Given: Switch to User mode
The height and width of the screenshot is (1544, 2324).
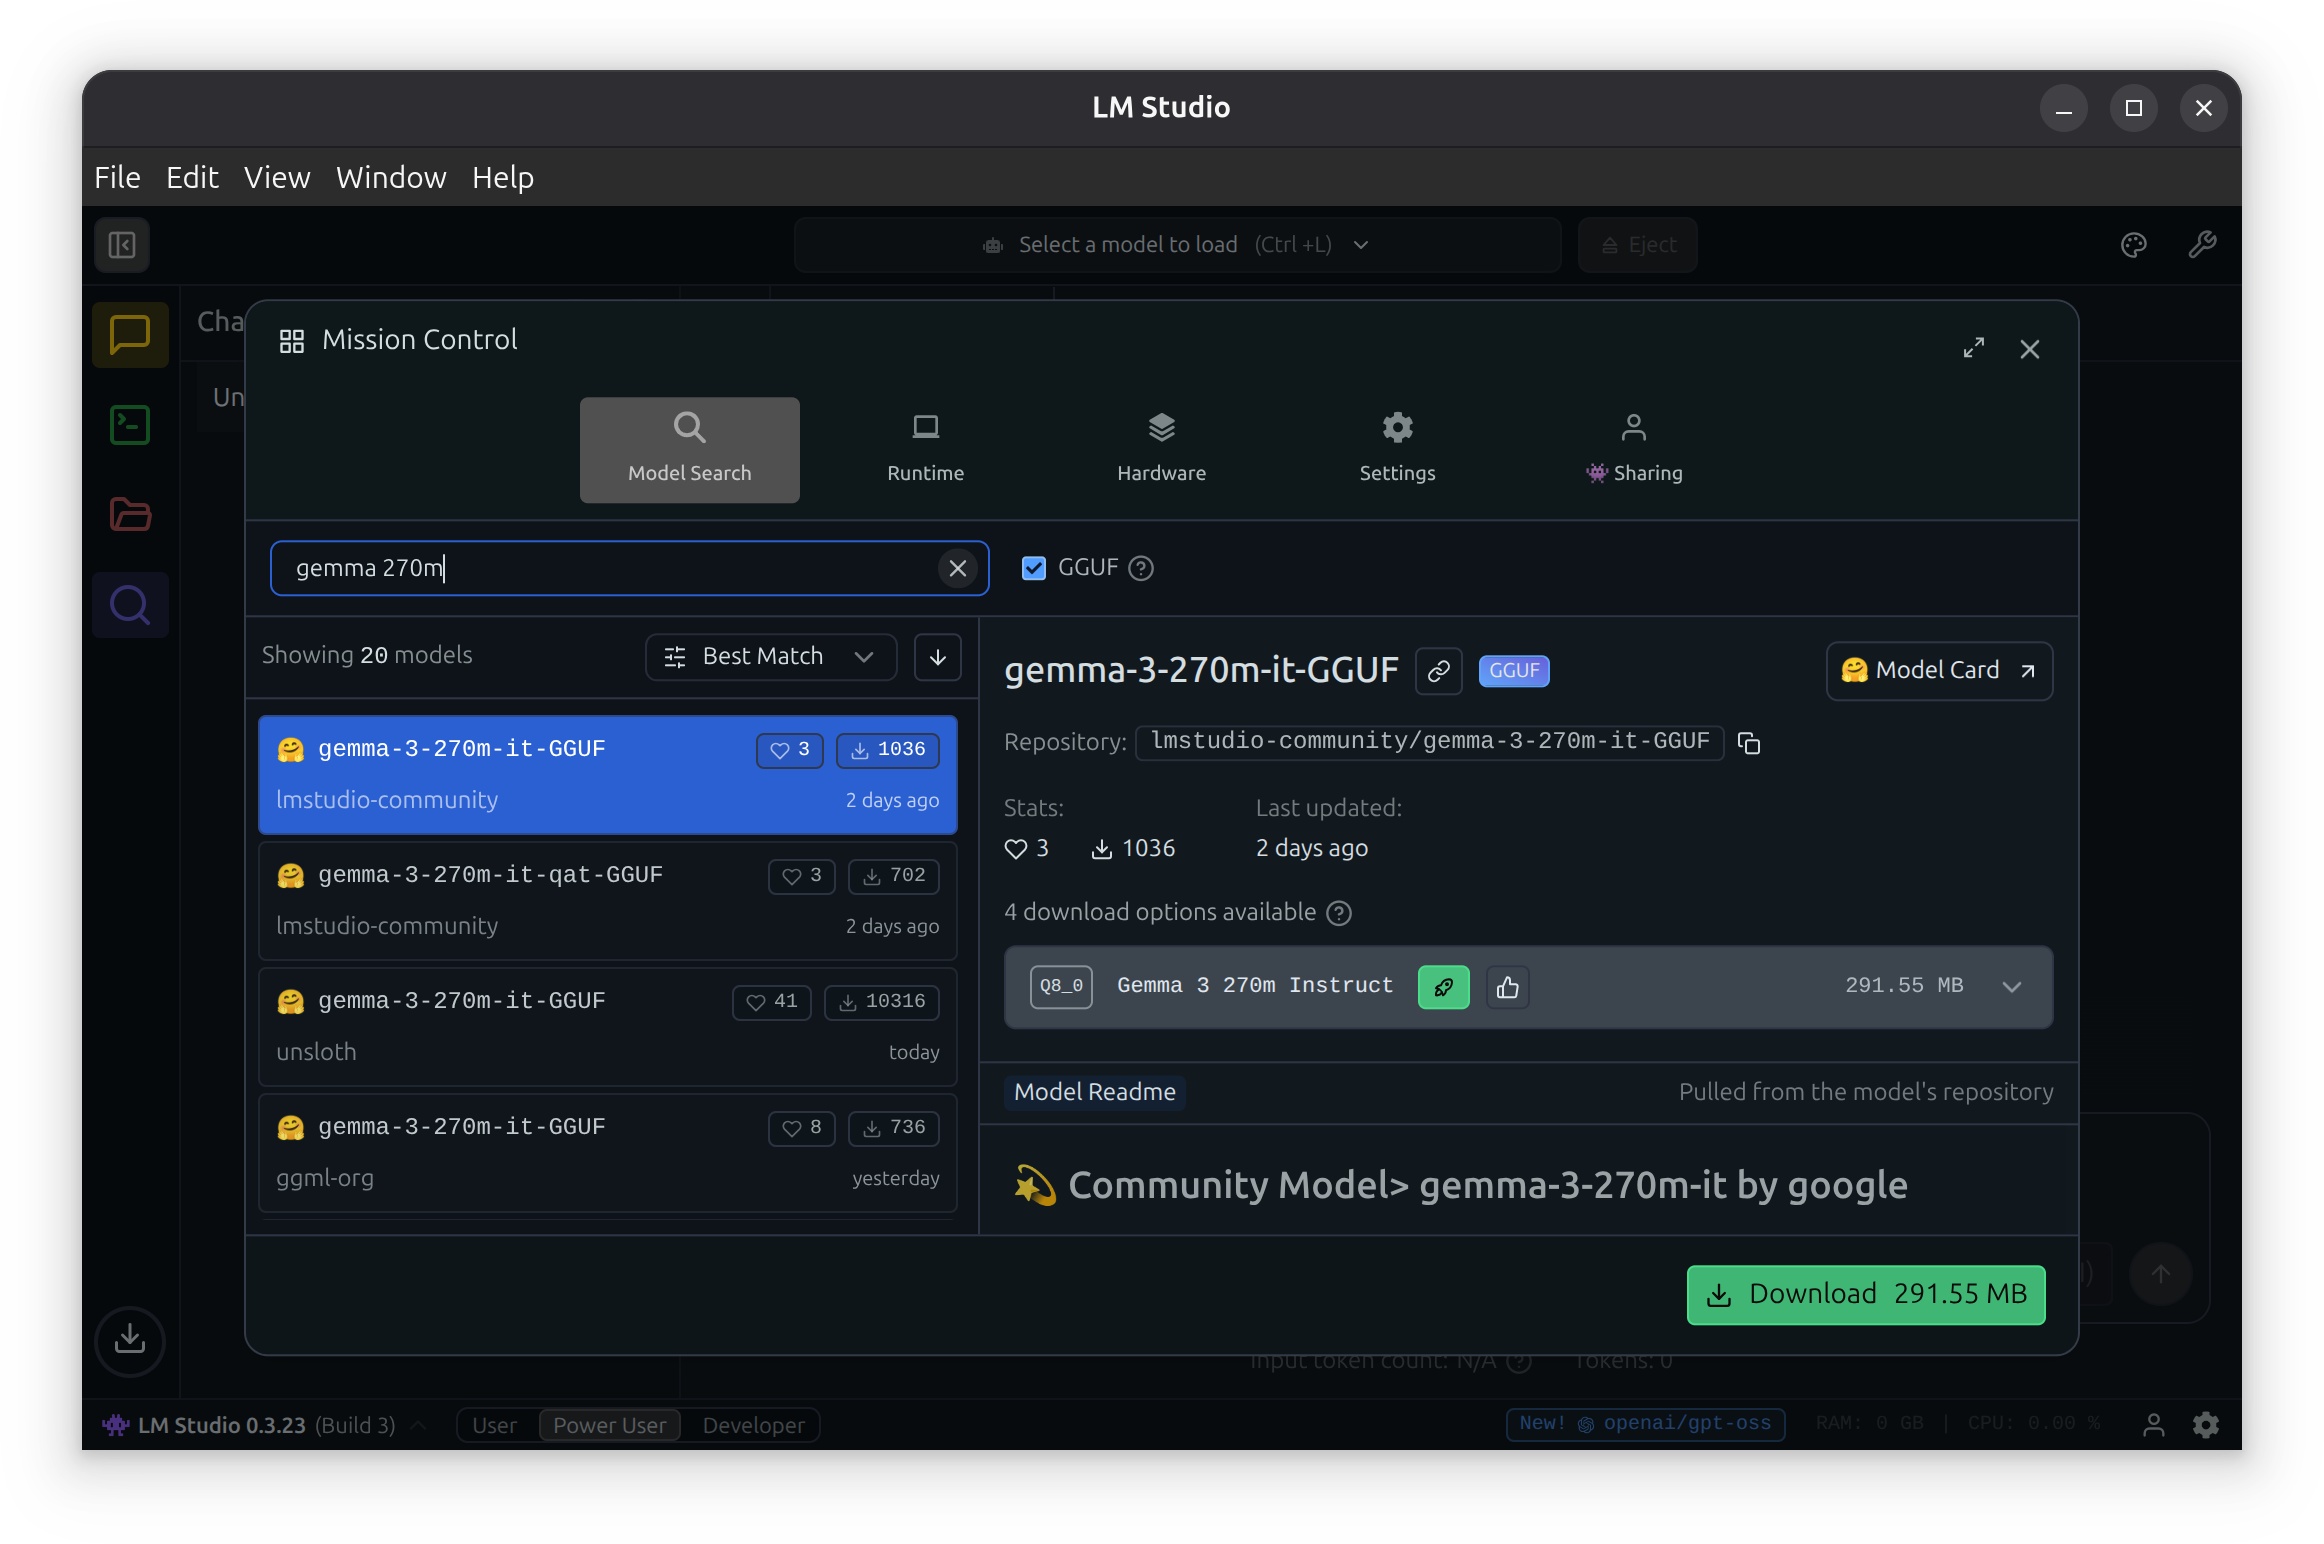Looking at the screenshot, I should [494, 1425].
